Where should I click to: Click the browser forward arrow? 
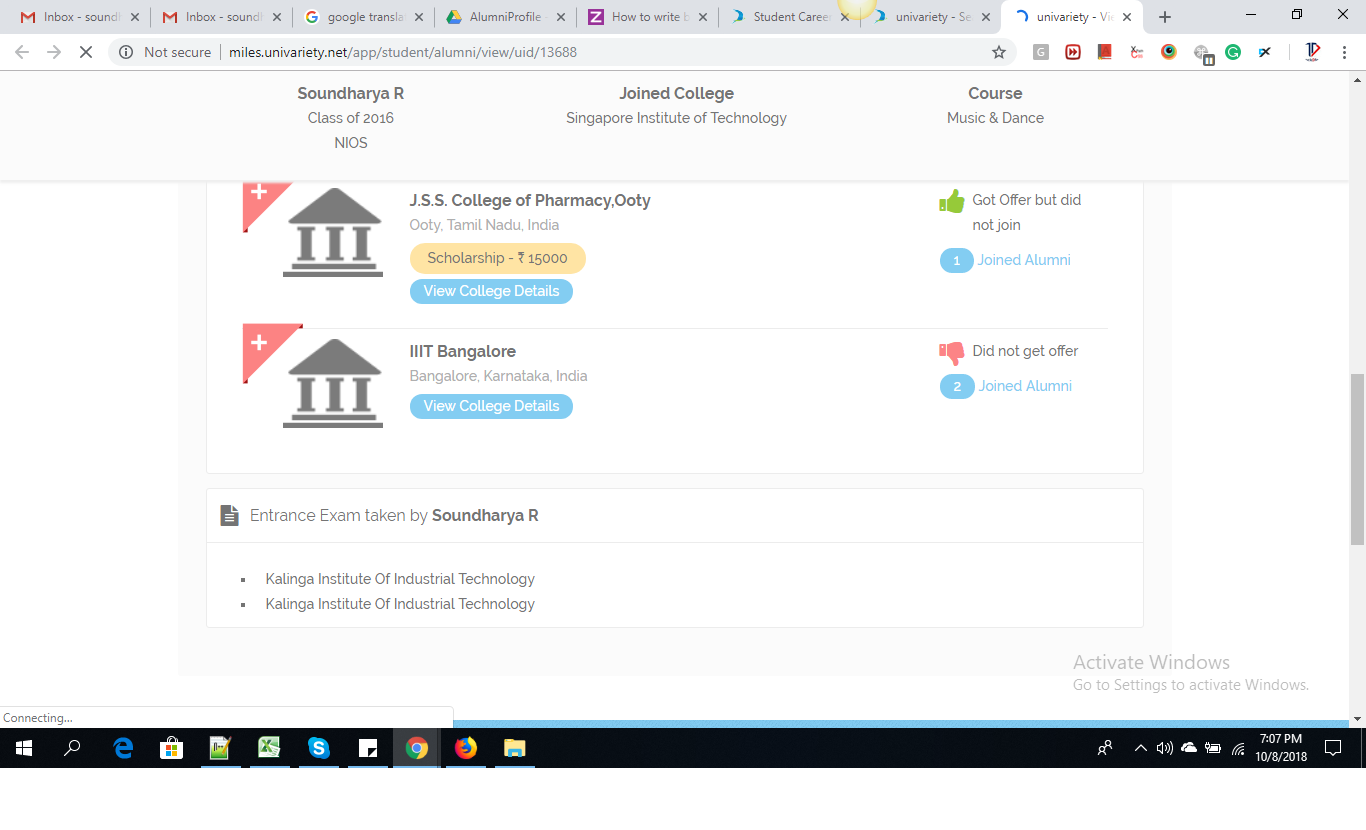coord(54,52)
